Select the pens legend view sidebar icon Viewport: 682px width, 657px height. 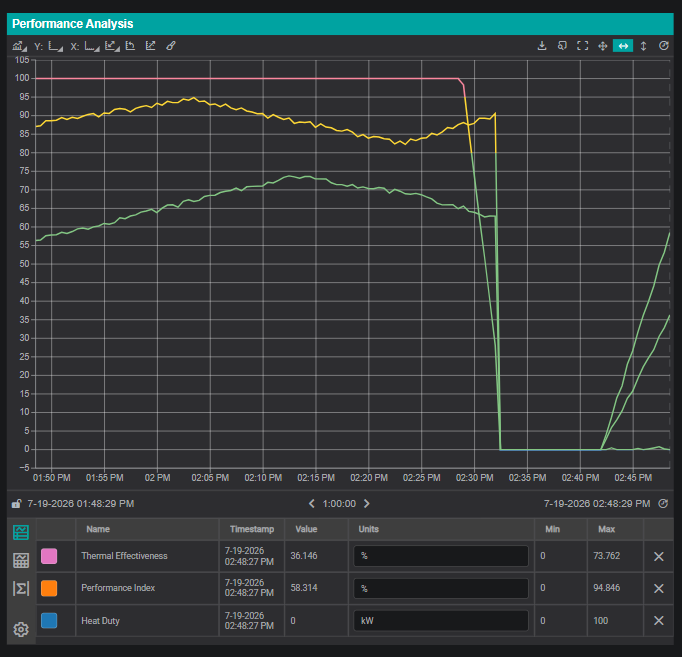point(21,533)
